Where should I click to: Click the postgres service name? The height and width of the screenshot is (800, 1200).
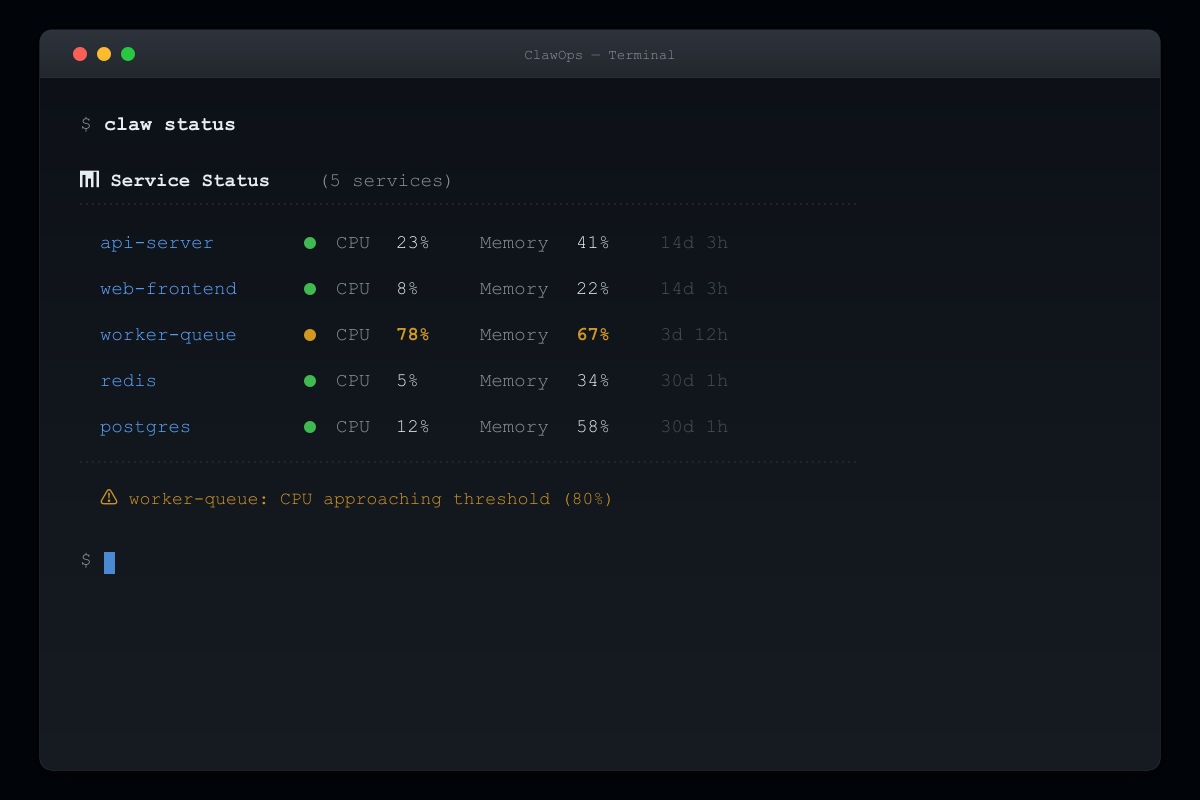click(145, 427)
